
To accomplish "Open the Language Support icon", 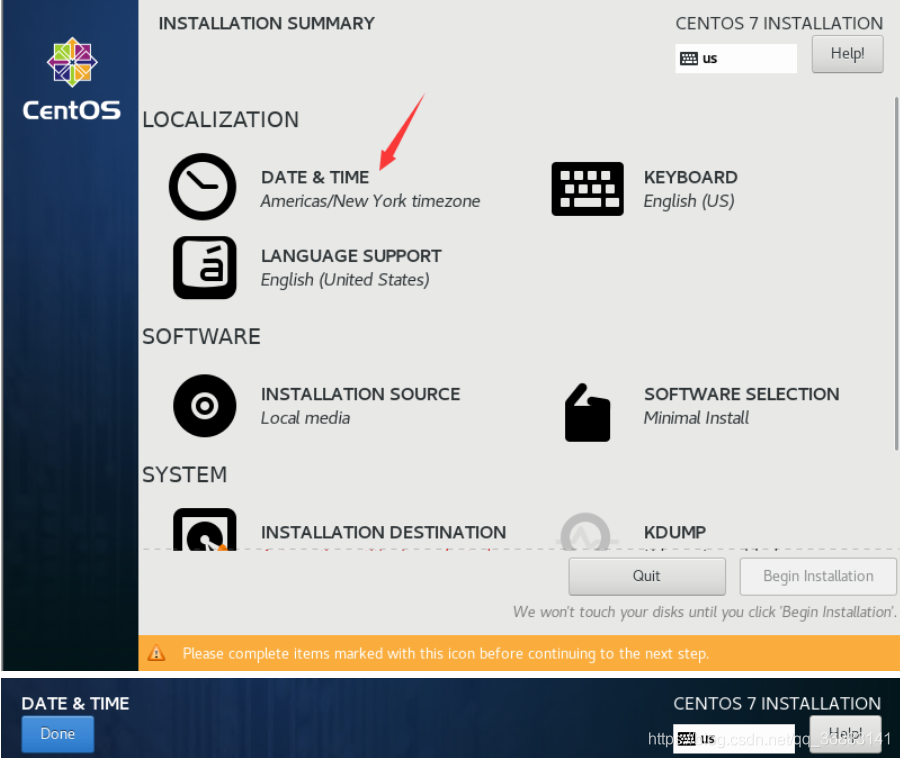I will (205, 267).
